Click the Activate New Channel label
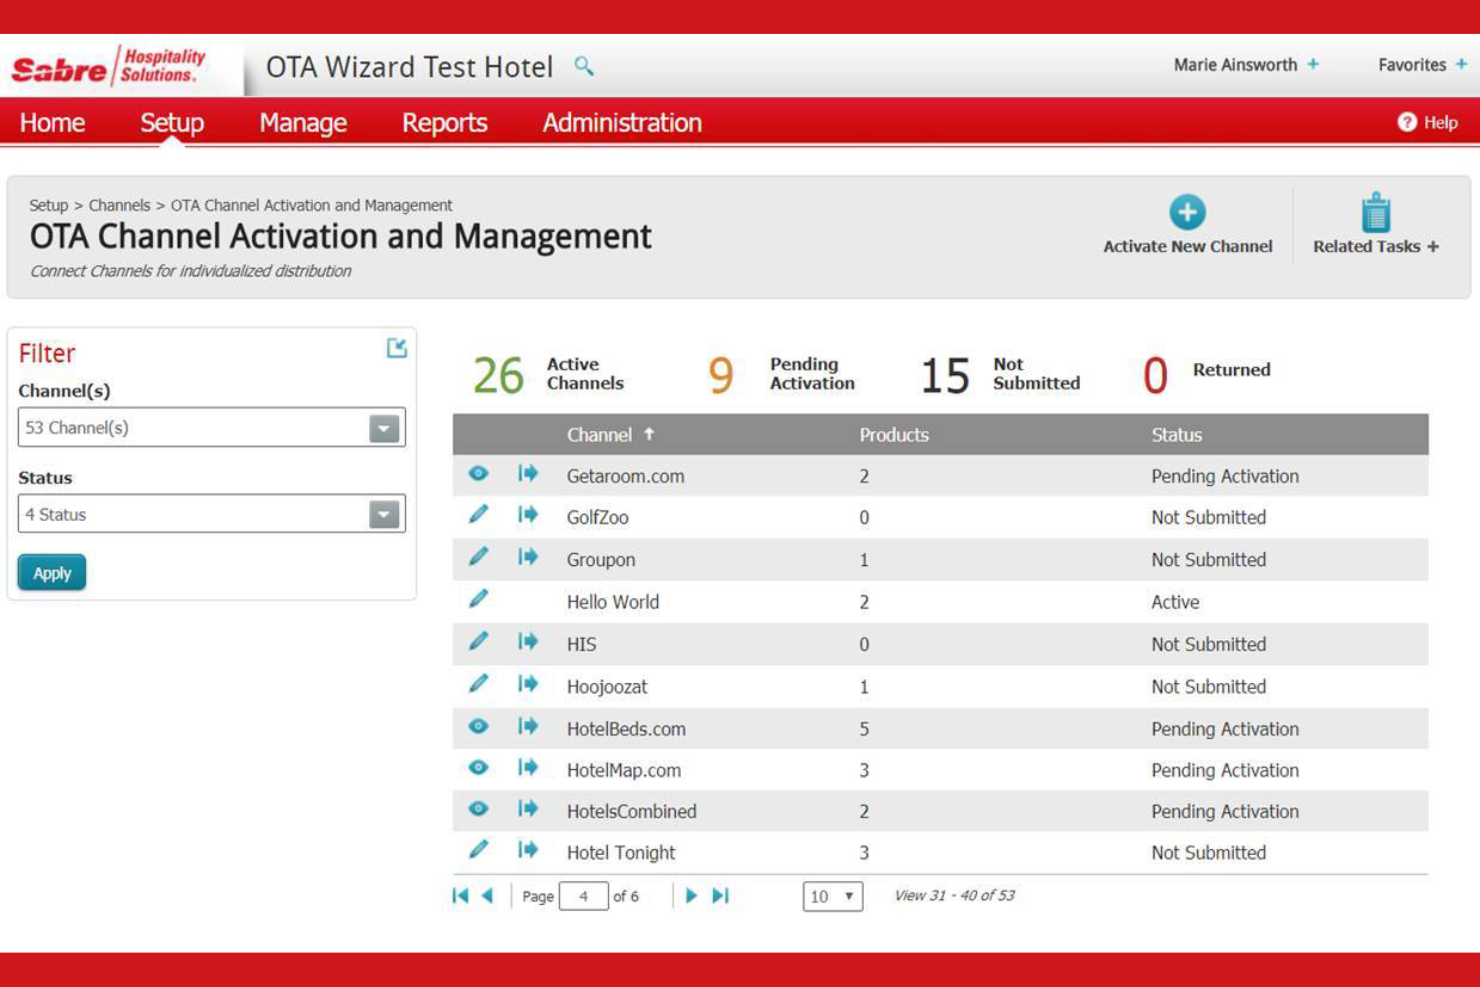 coord(1187,246)
